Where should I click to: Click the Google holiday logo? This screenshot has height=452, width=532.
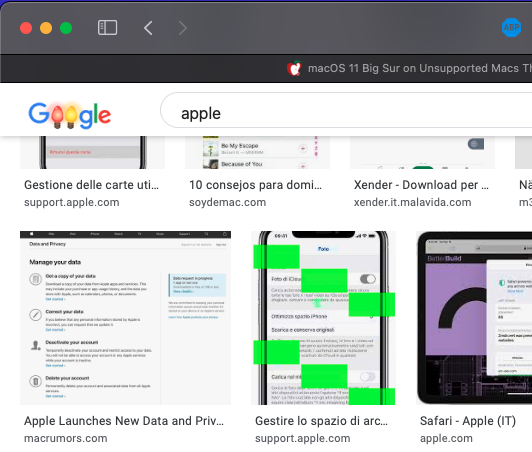click(x=70, y=115)
